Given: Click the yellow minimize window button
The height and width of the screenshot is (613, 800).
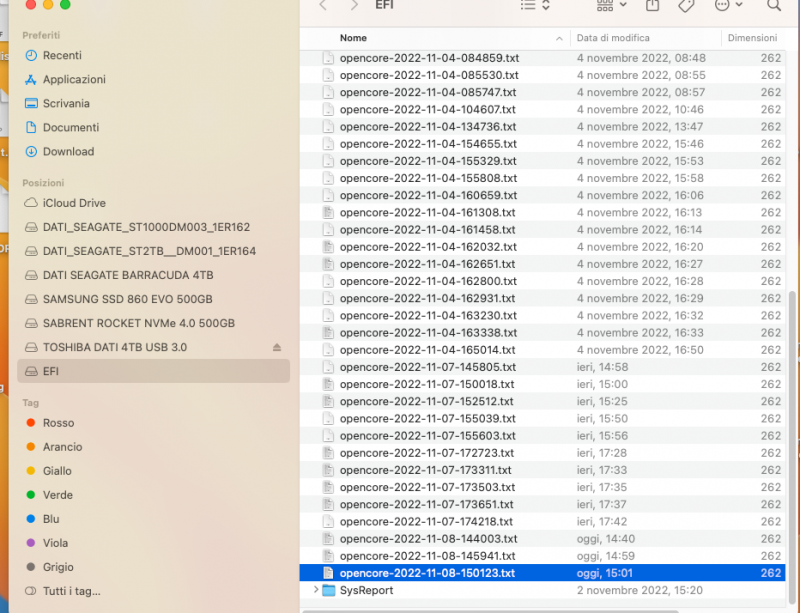Looking at the screenshot, I should [48, 4].
